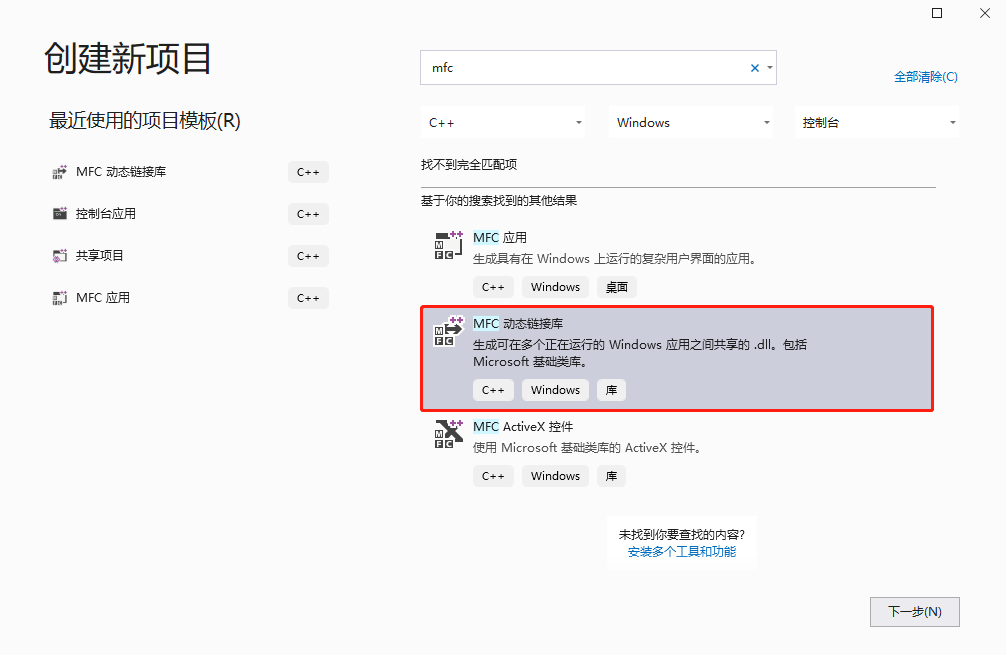Click the MFC 应用 icon in recent templates
The image size is (1006, 655).
tap(60, 298)
